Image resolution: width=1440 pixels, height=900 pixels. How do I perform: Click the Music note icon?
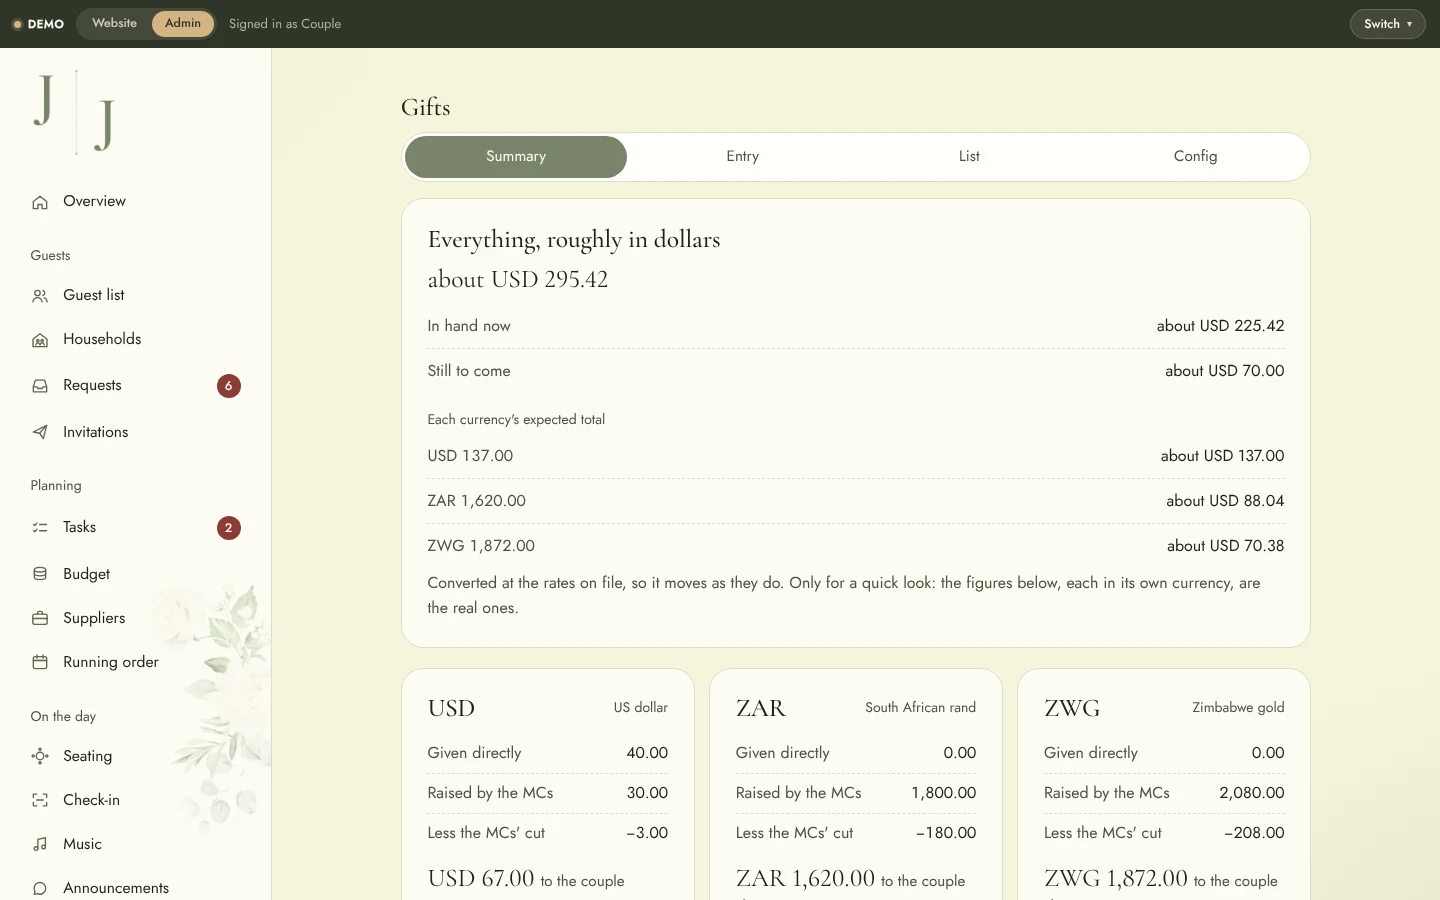pos(40,844)
